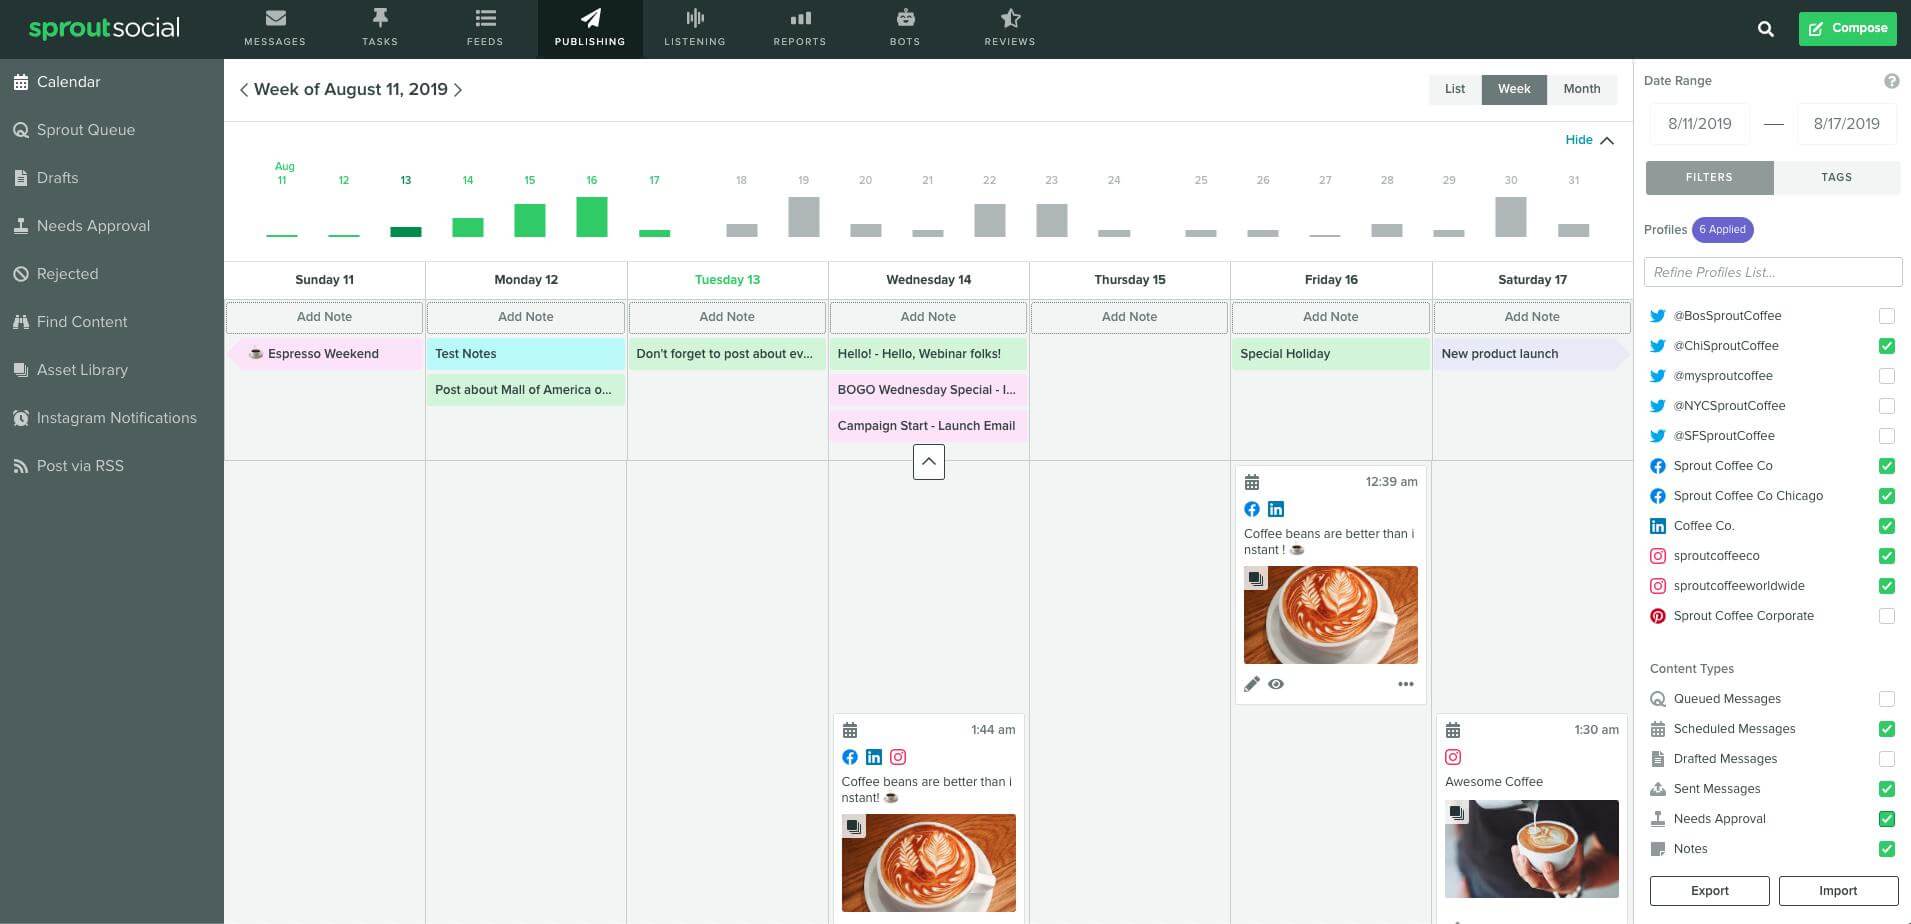Screen dimensions: 1911x924
Task: Collapse the notes section with up chevron
Action: [929, 462]
